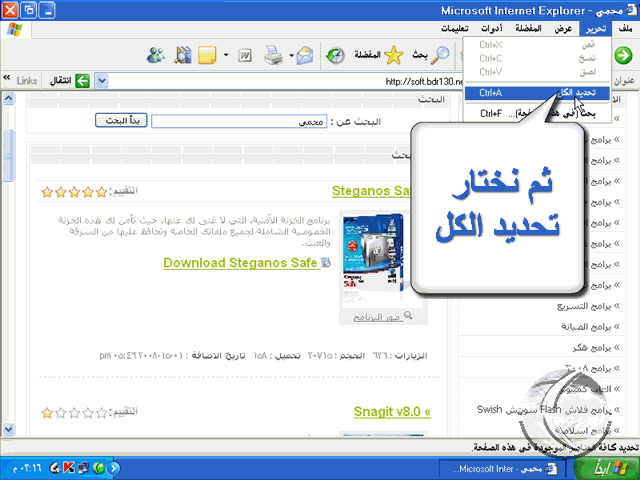640x480 pixels.
Task: Open the أدوات (Tools) menu
Action: pyautogui.click(x=491, y=29)
